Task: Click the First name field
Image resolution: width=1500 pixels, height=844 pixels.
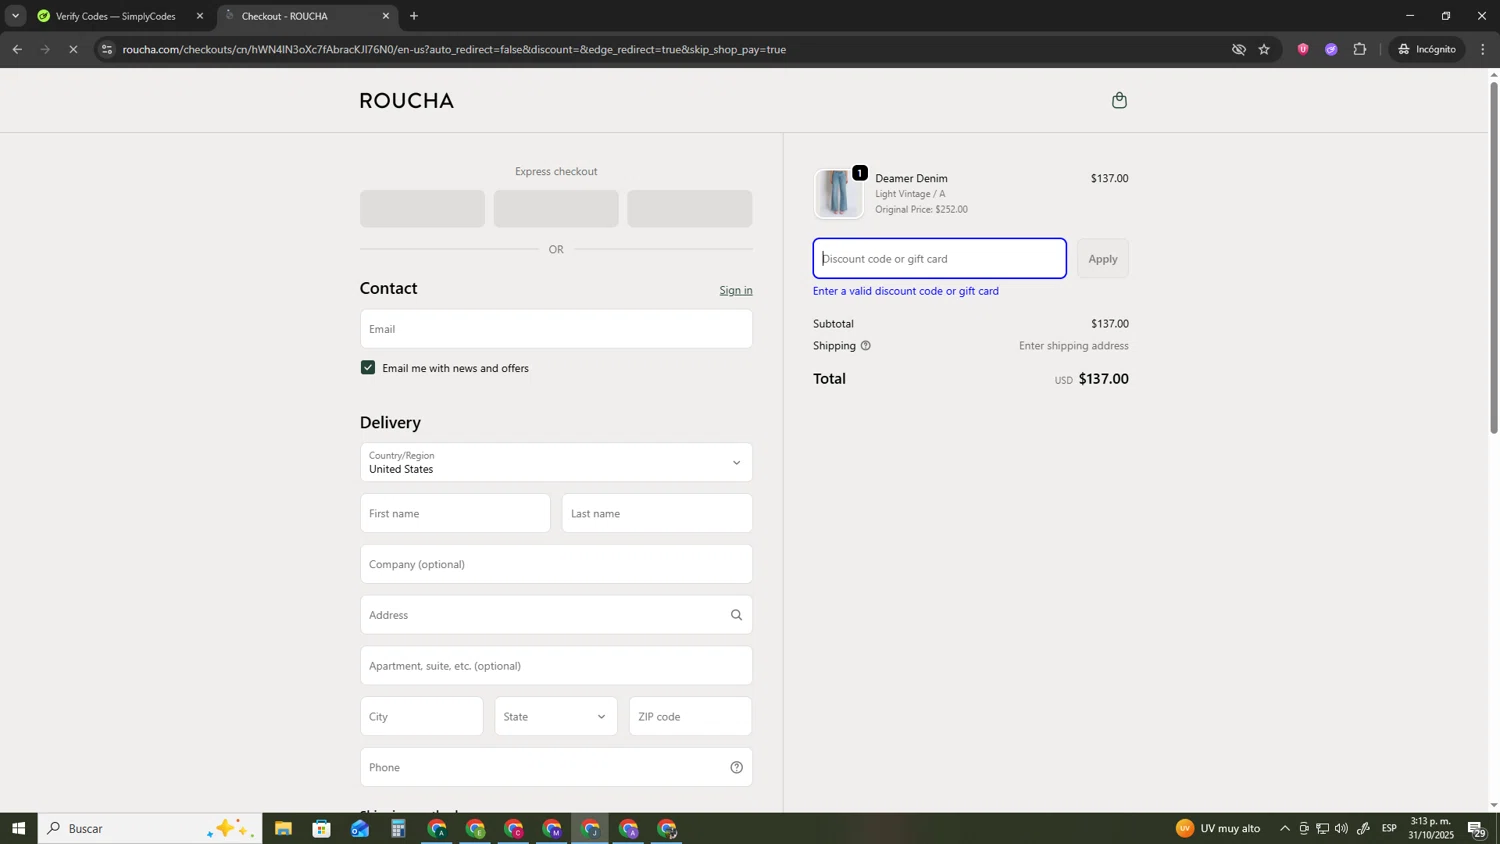Action: [455, 514]
